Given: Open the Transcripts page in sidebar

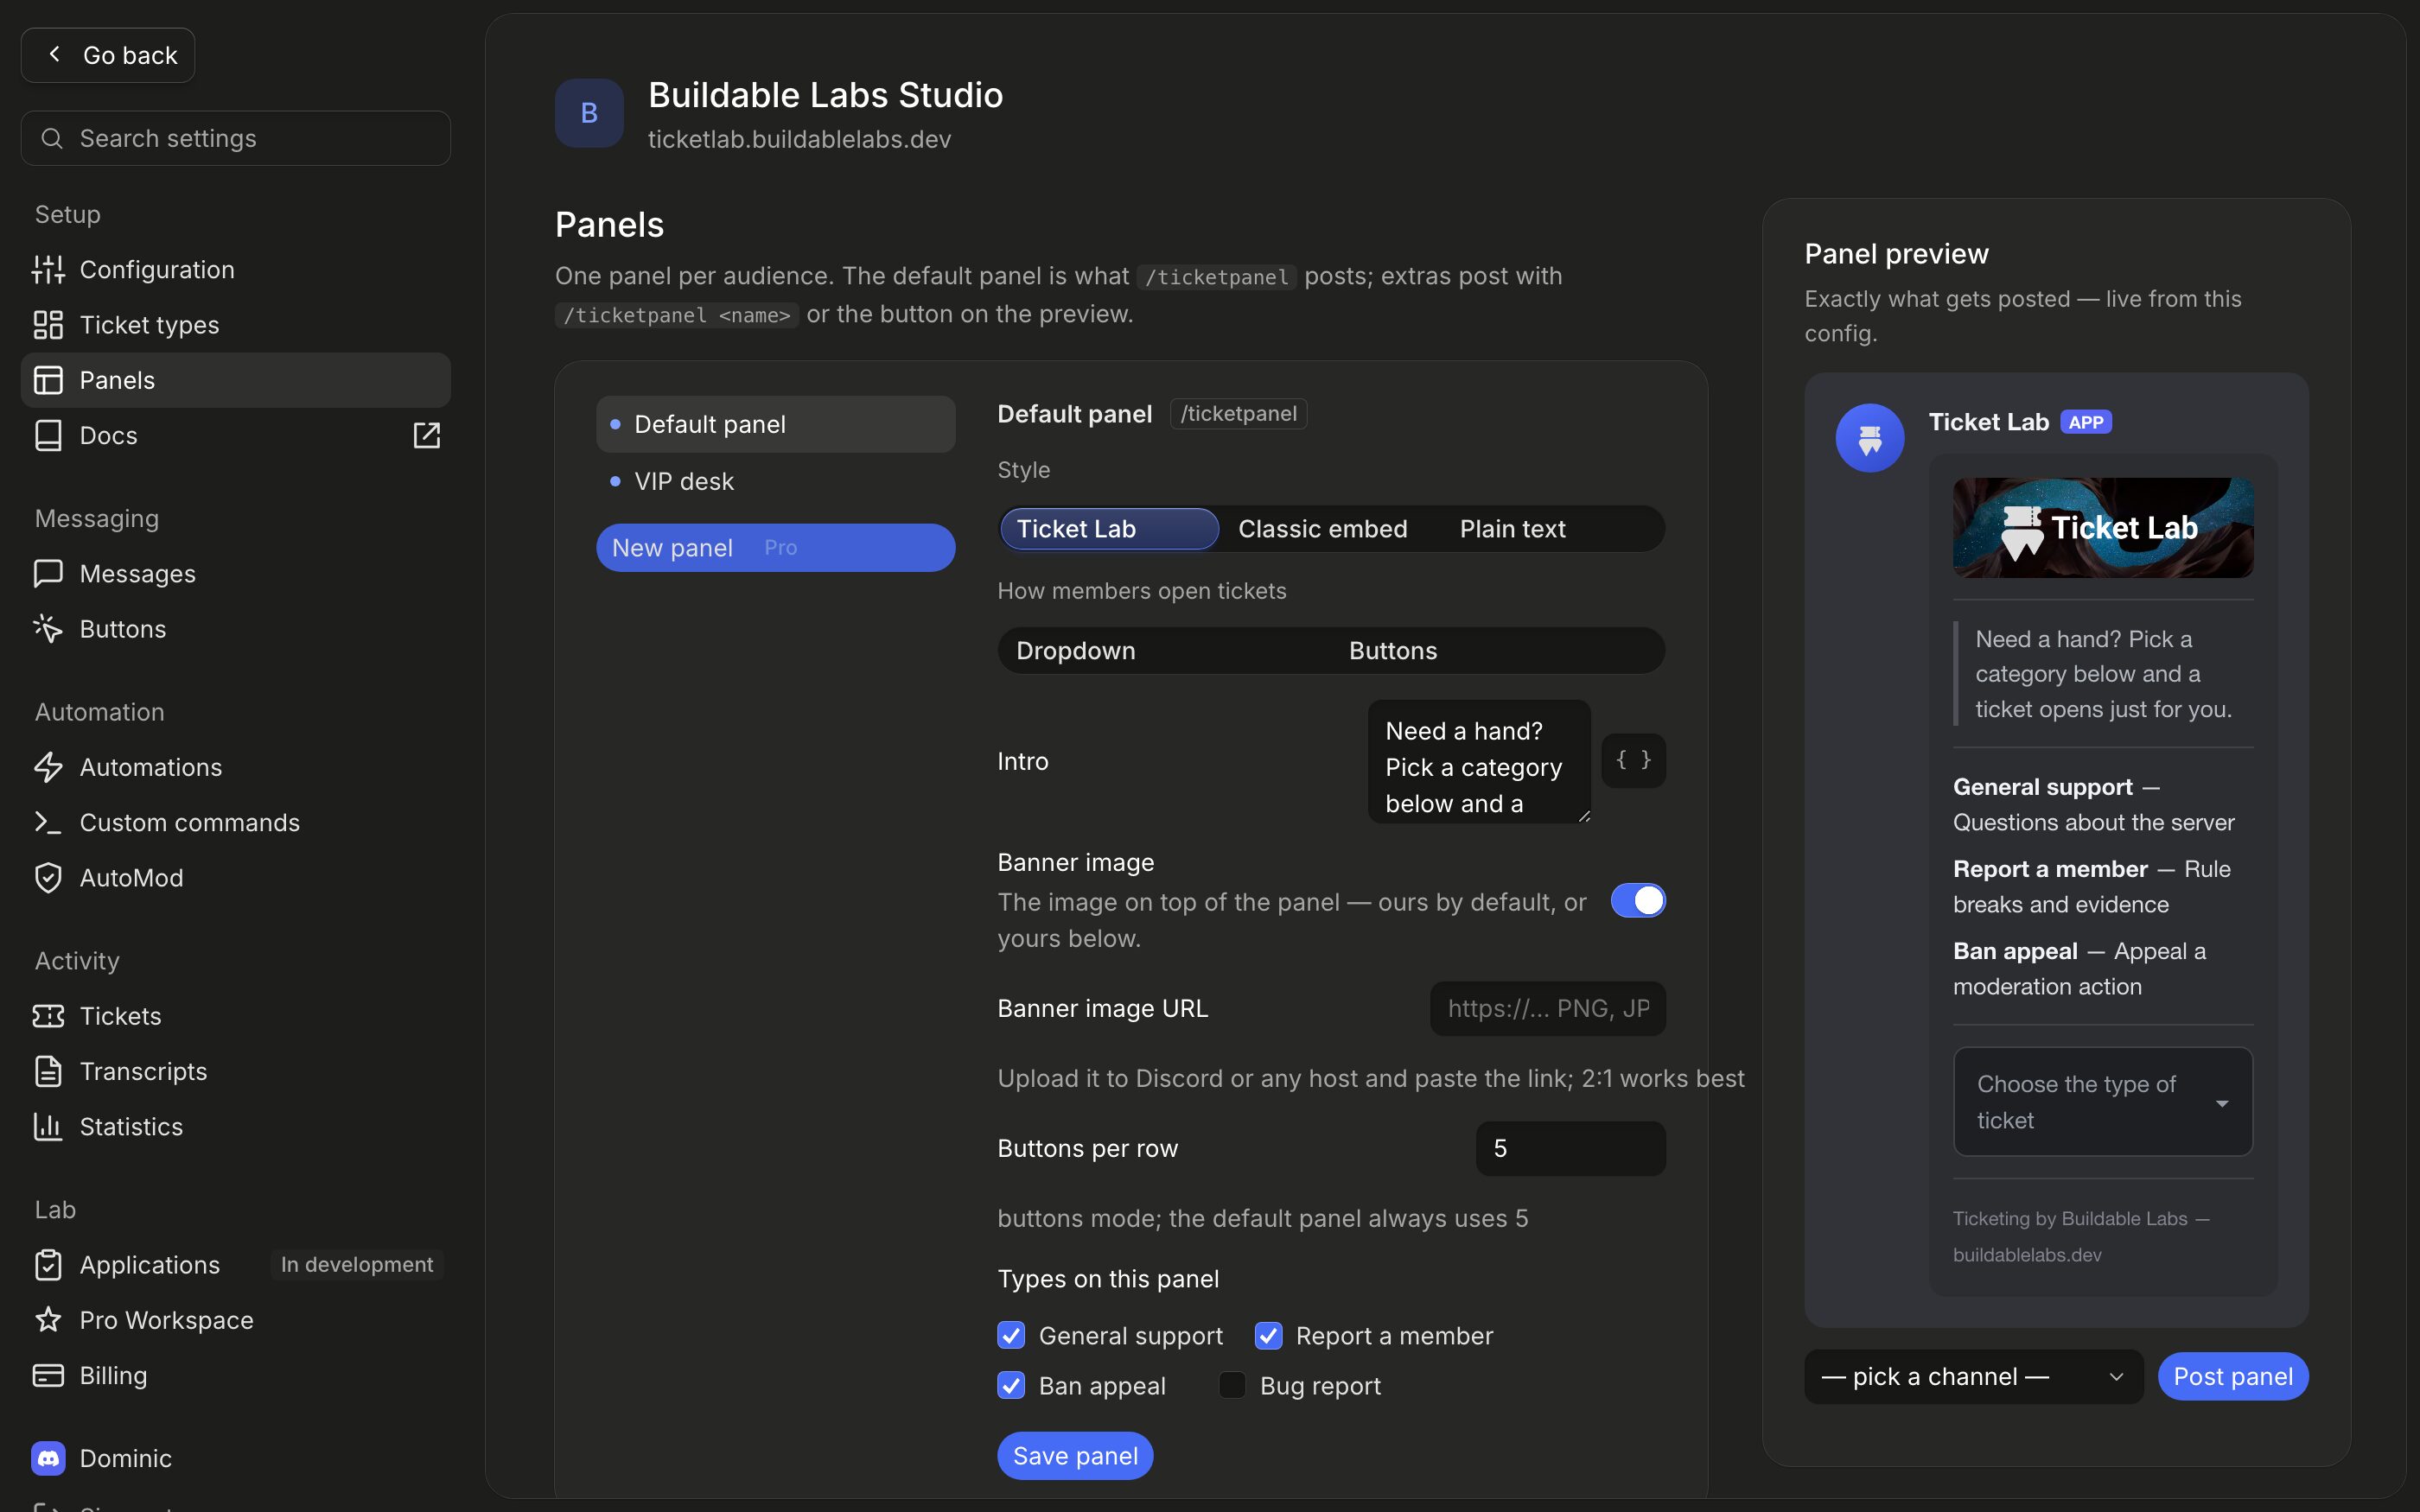Looking at the screenshot, I should click(235, 1071).
